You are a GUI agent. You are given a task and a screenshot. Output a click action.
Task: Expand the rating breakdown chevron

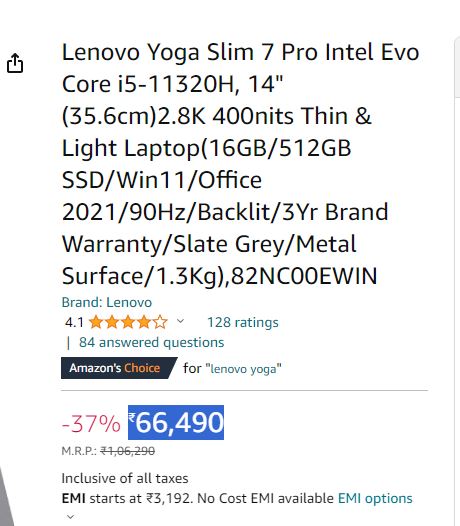tap(180, 321)
